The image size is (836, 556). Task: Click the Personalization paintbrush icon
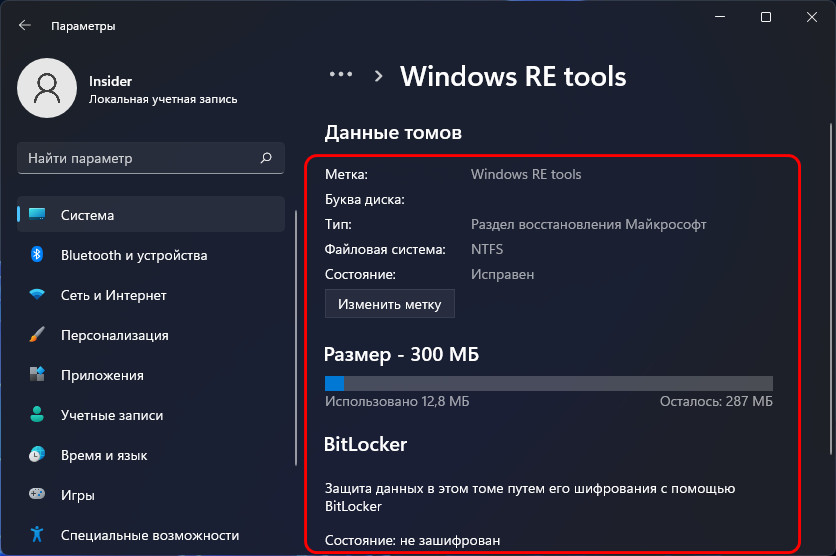click(37, 335)
